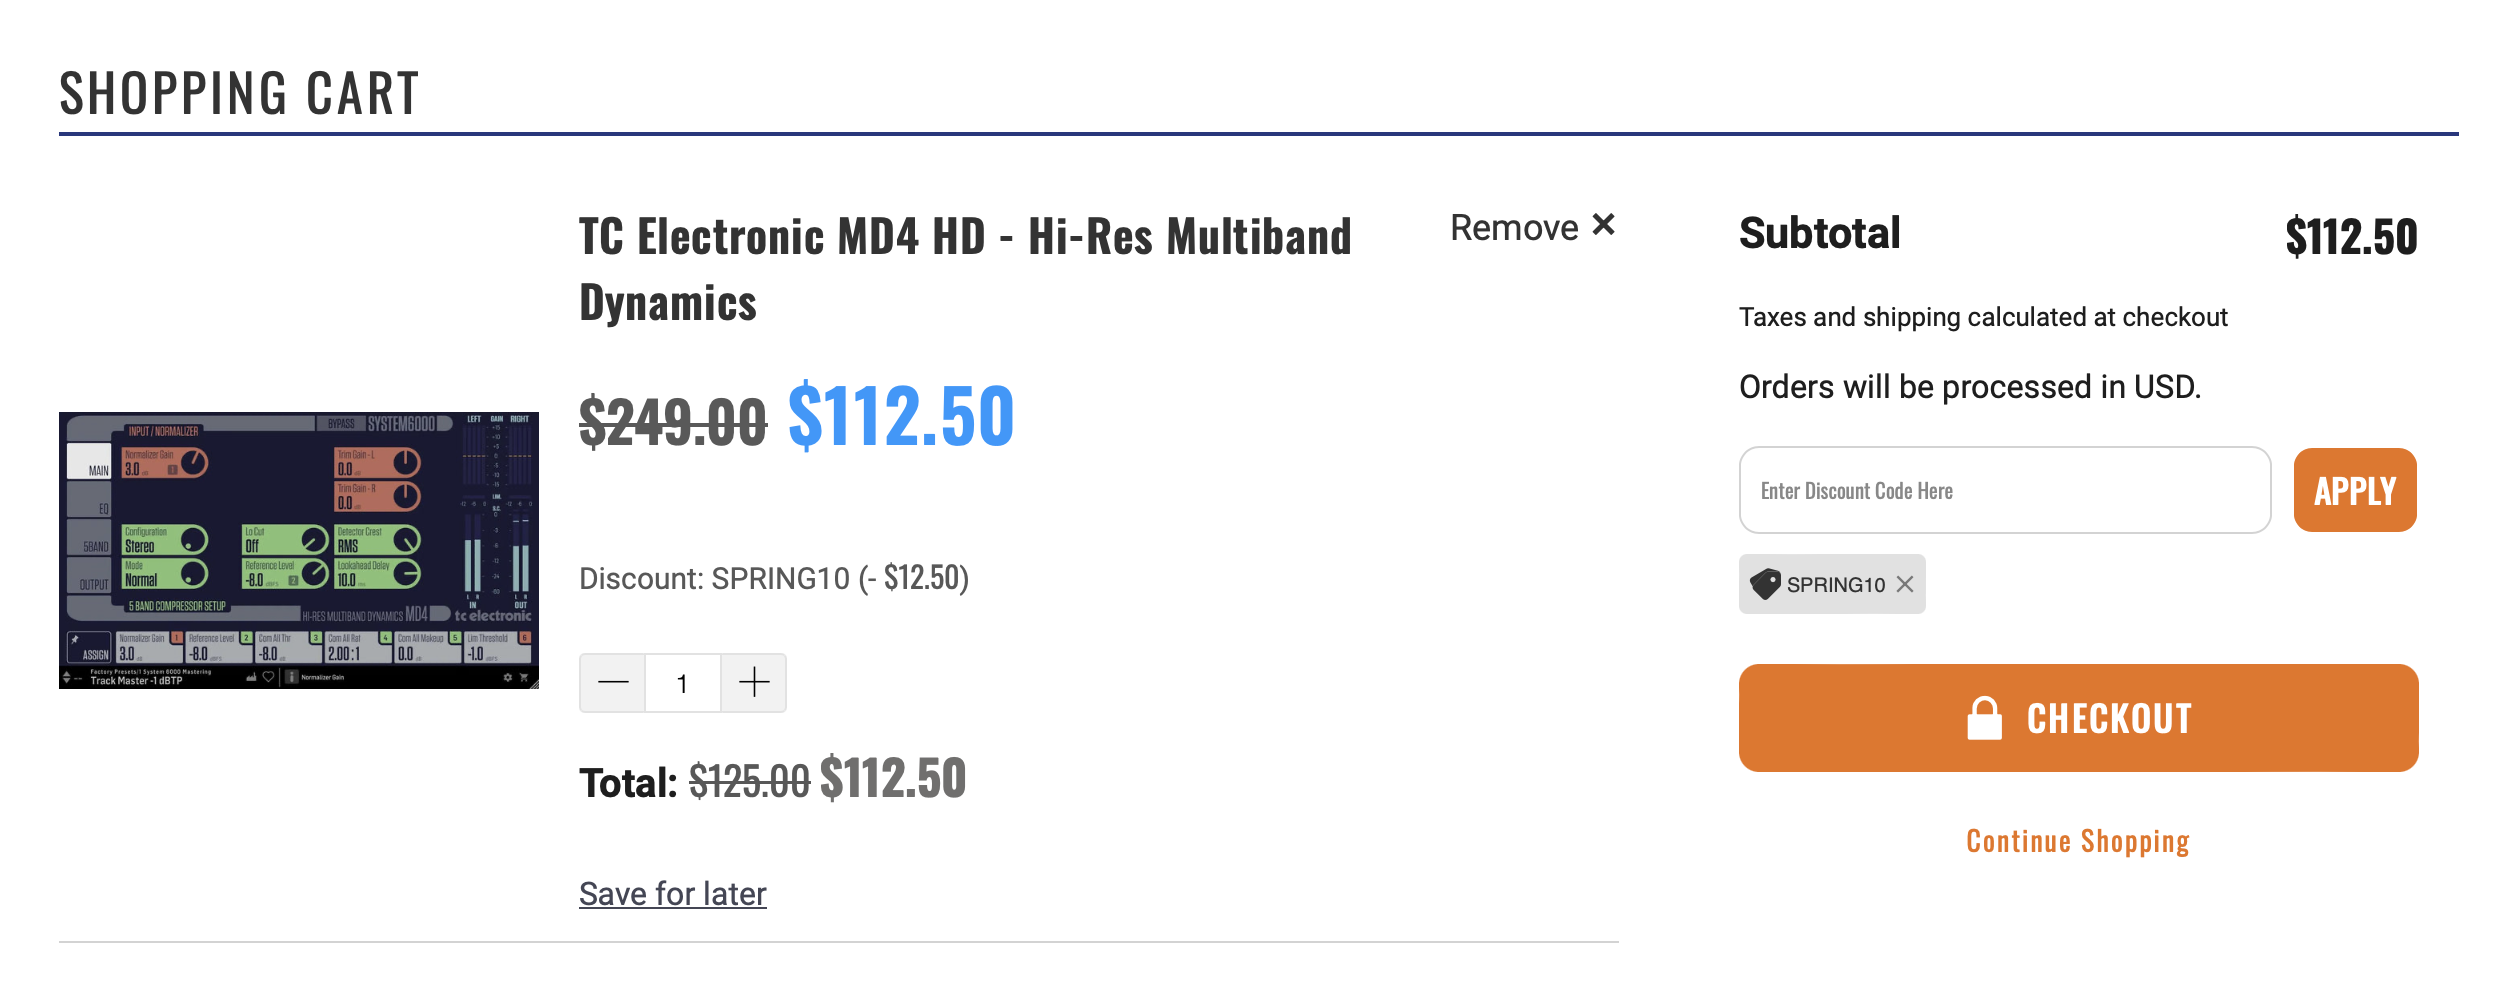The width and height of the screenshot is (2500, 986).
Task: Focus the Enter Discount Code Here field
Action: (2004, 490)
